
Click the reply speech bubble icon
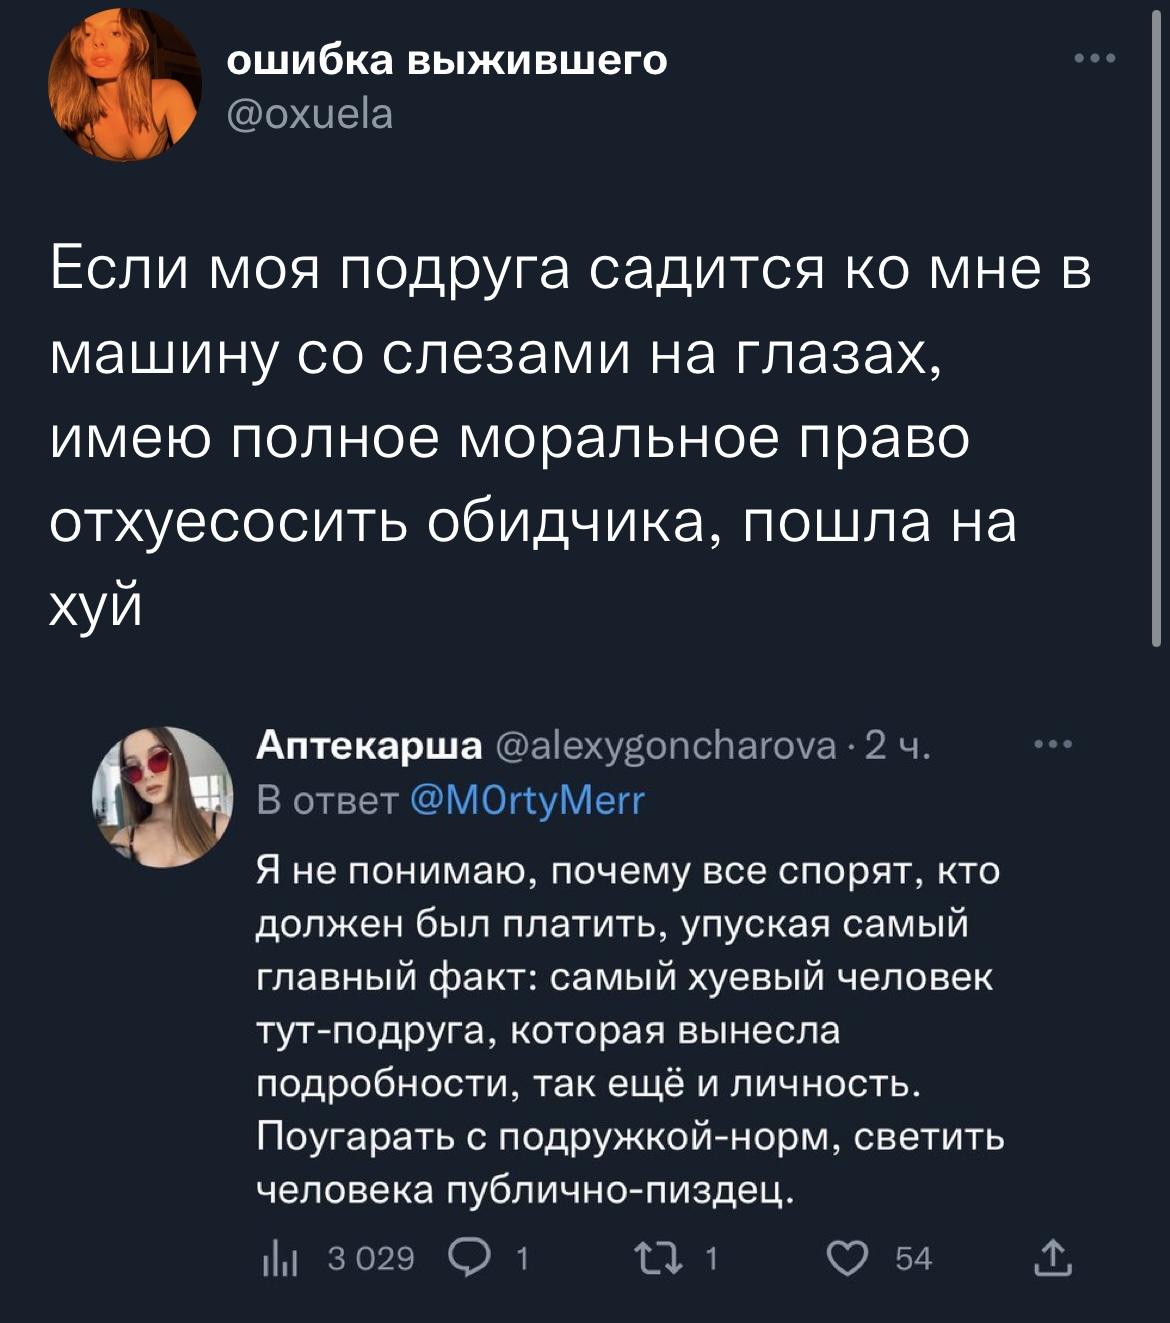(469, 1258)
